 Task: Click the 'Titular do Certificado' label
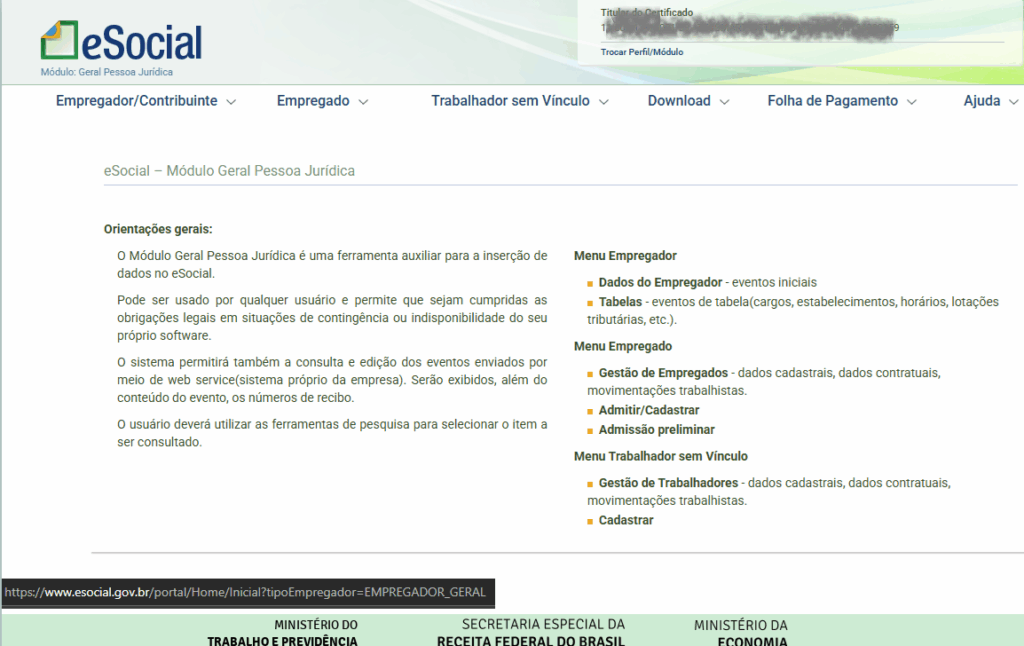[x=647, y=12]
